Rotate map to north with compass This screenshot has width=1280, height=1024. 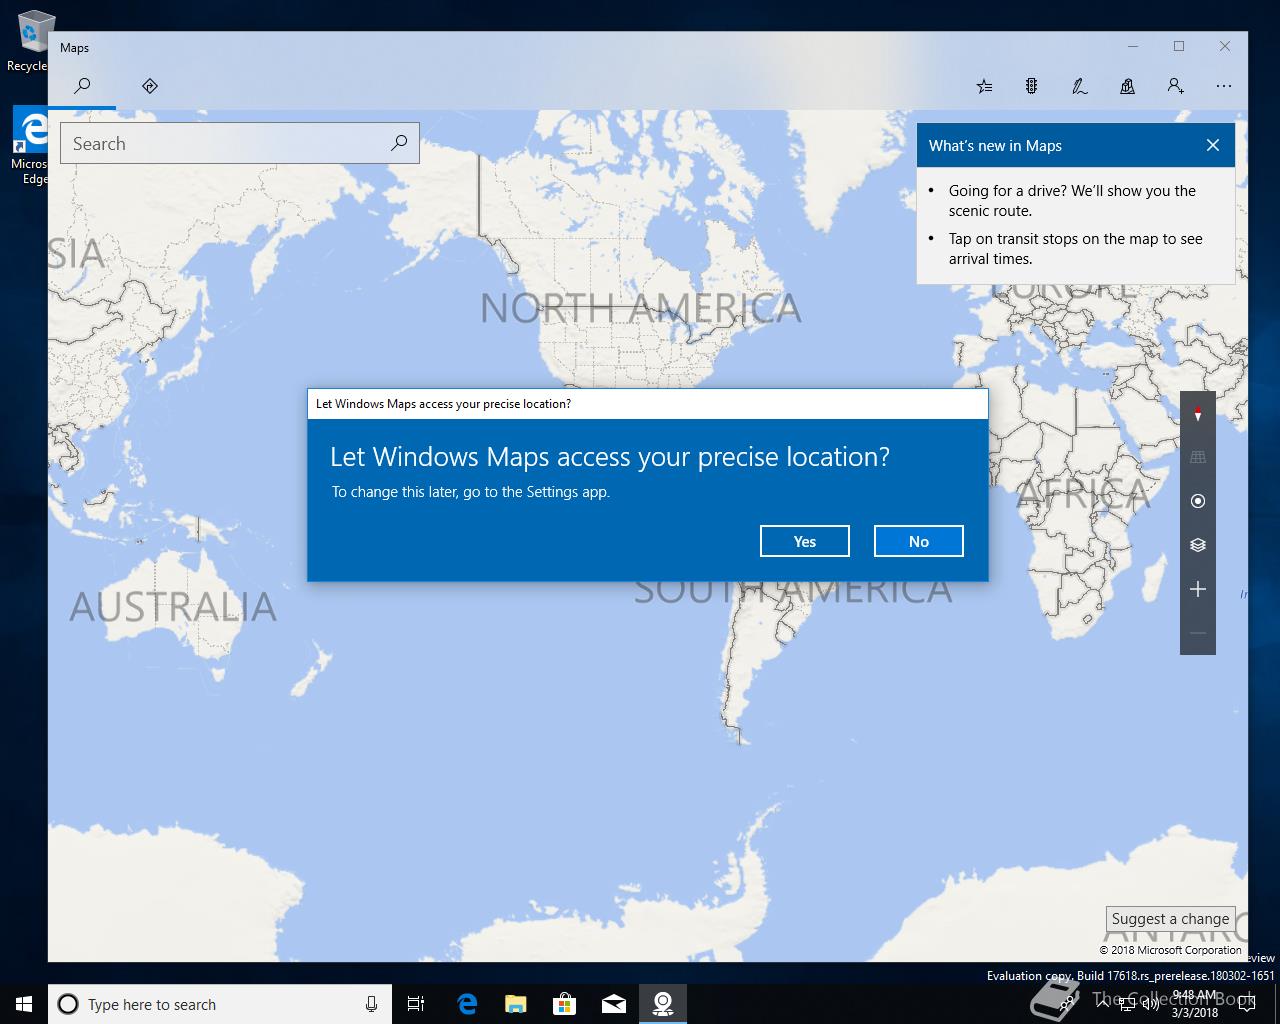[x=1198, y=413]
